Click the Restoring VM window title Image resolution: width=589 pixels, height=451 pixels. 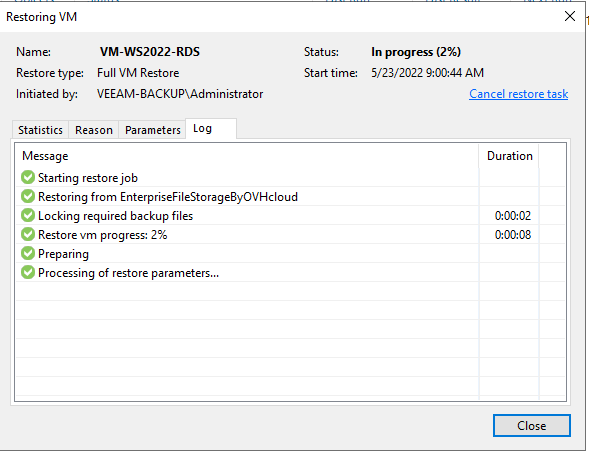pyautogui.click(x=41, y=17)
